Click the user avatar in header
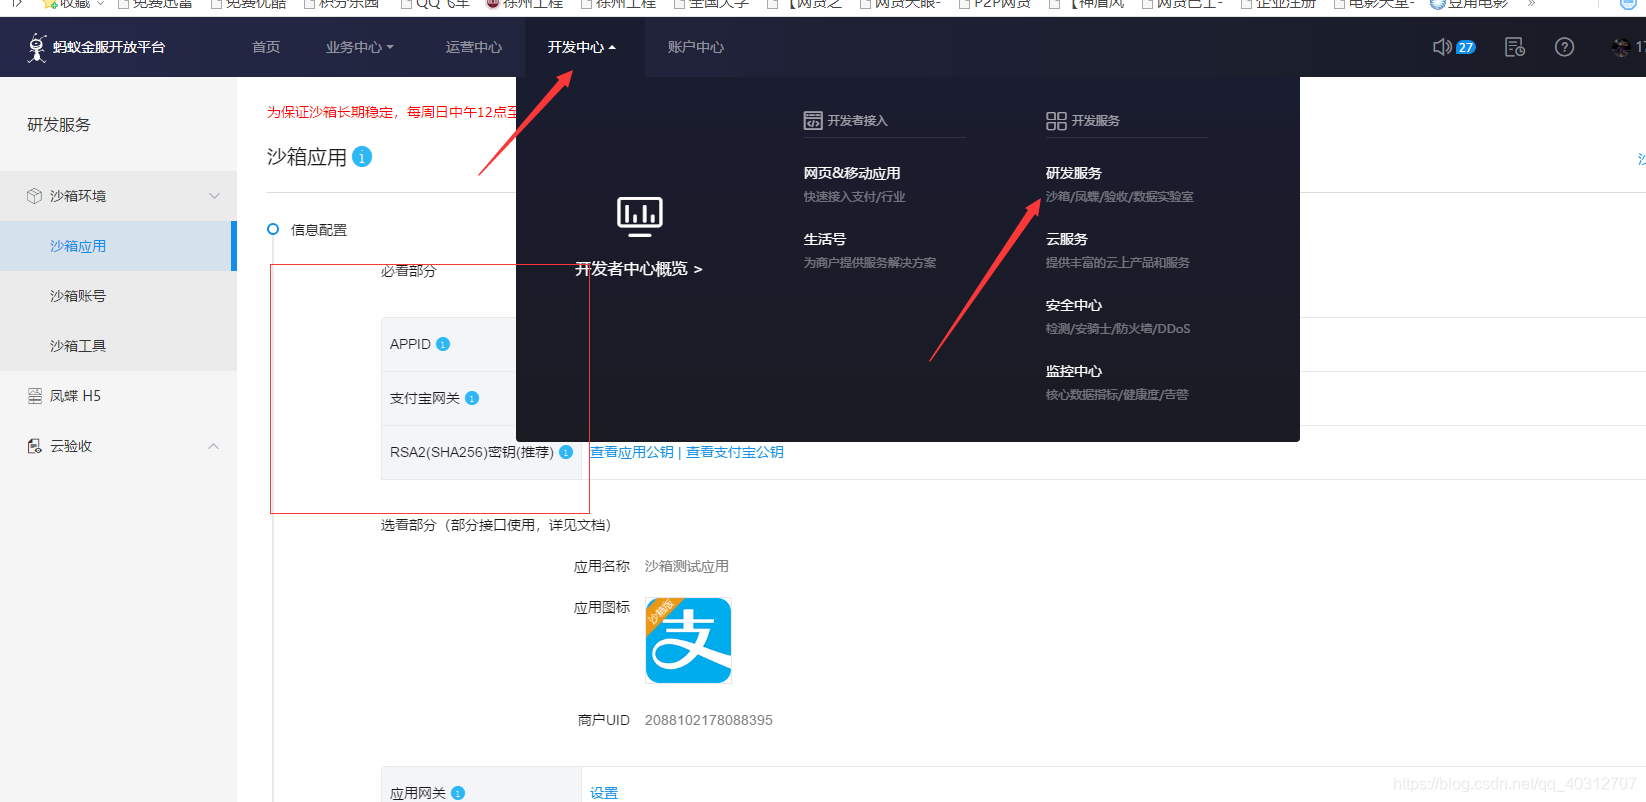This screenshot has width=1646, height=802. click(1621, 47)
